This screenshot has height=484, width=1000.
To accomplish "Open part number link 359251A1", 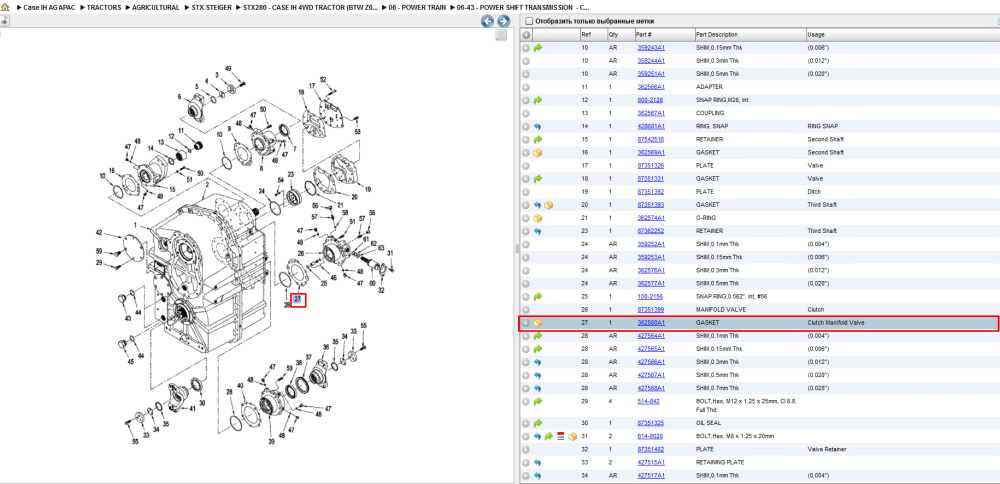I will coord(651,74).
